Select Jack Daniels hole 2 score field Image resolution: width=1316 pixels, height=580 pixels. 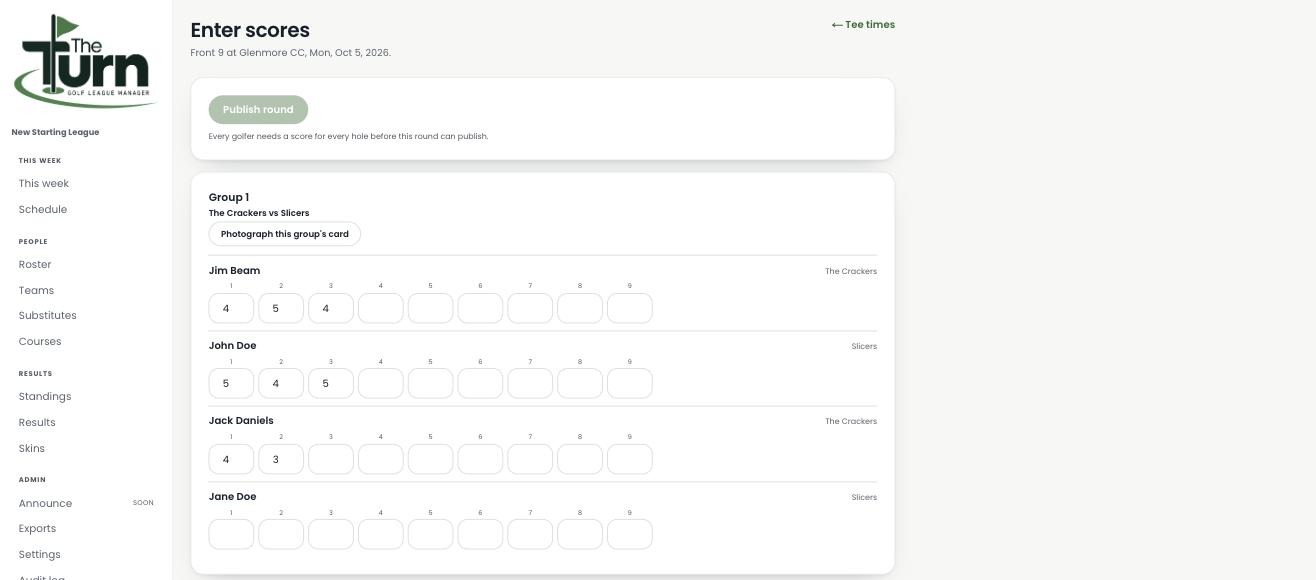tap(281, 459)
